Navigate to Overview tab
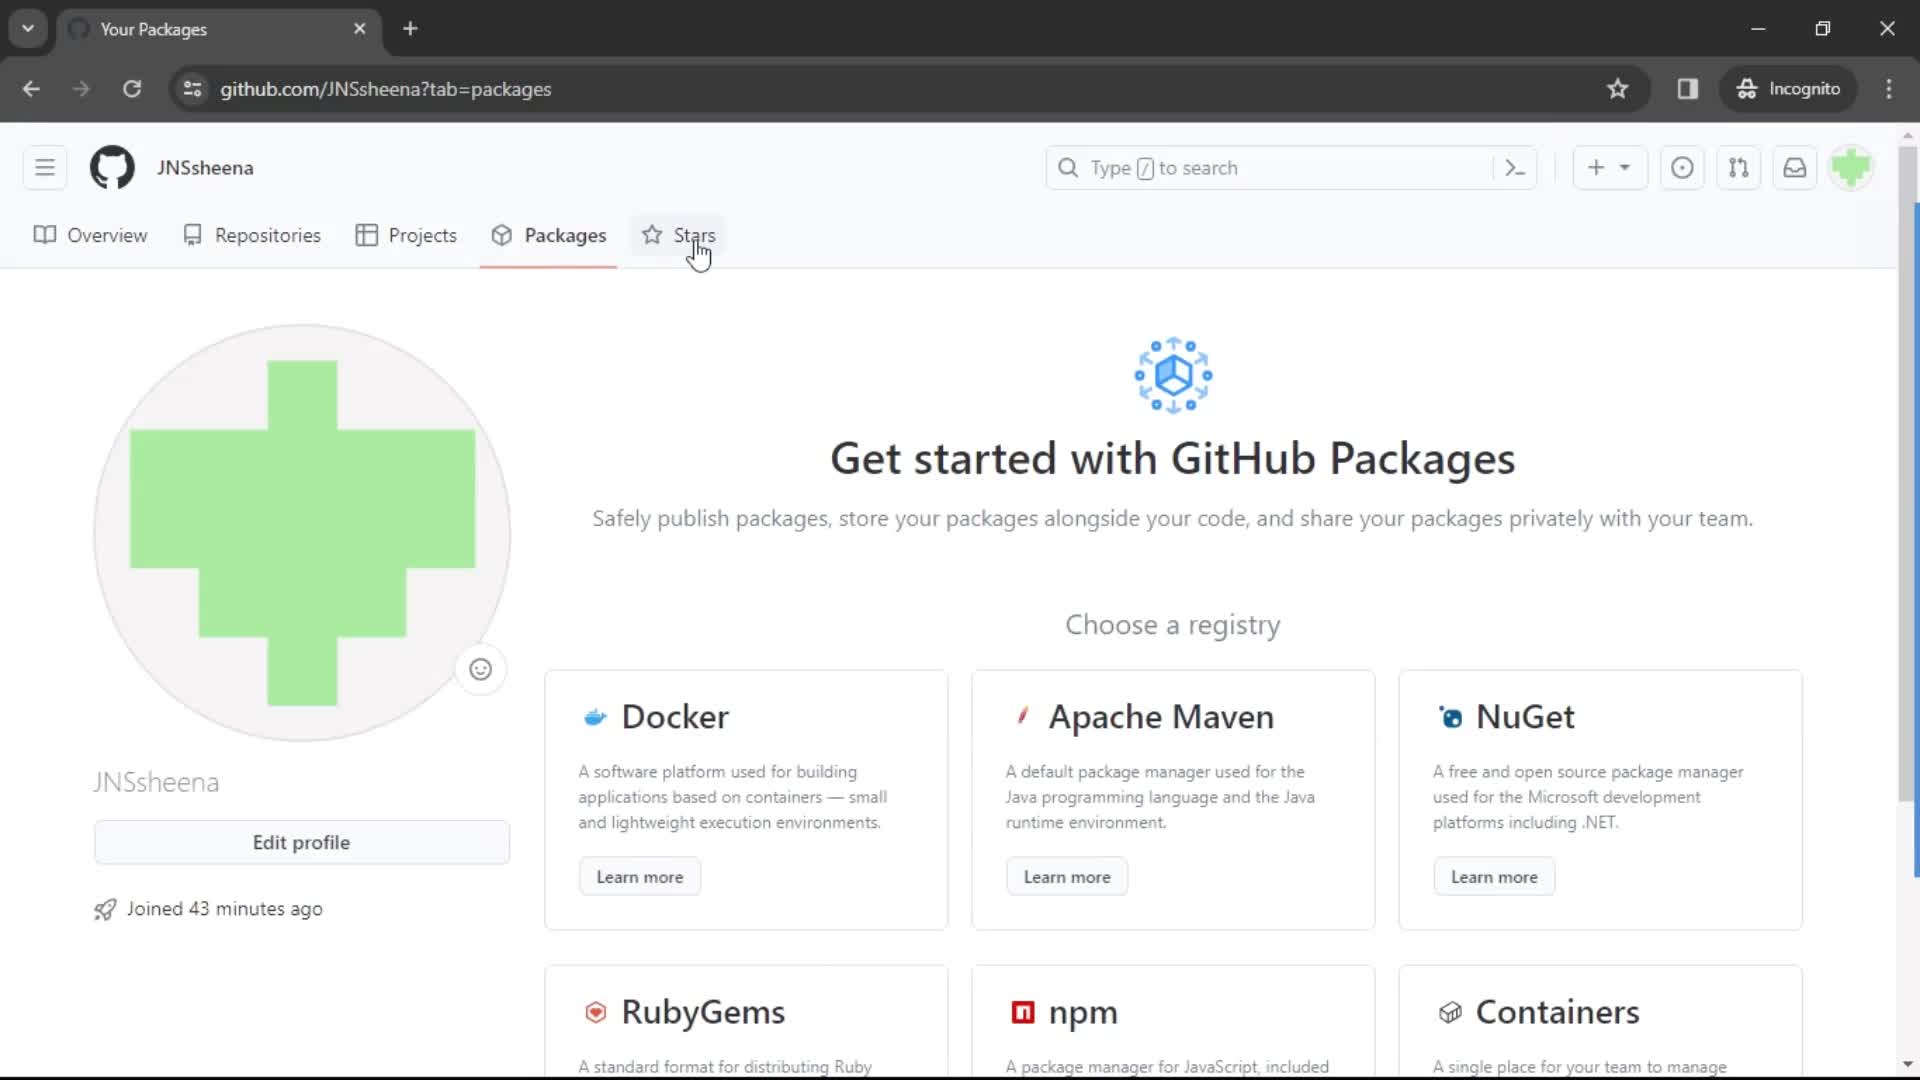 click(x=107, y=235)
